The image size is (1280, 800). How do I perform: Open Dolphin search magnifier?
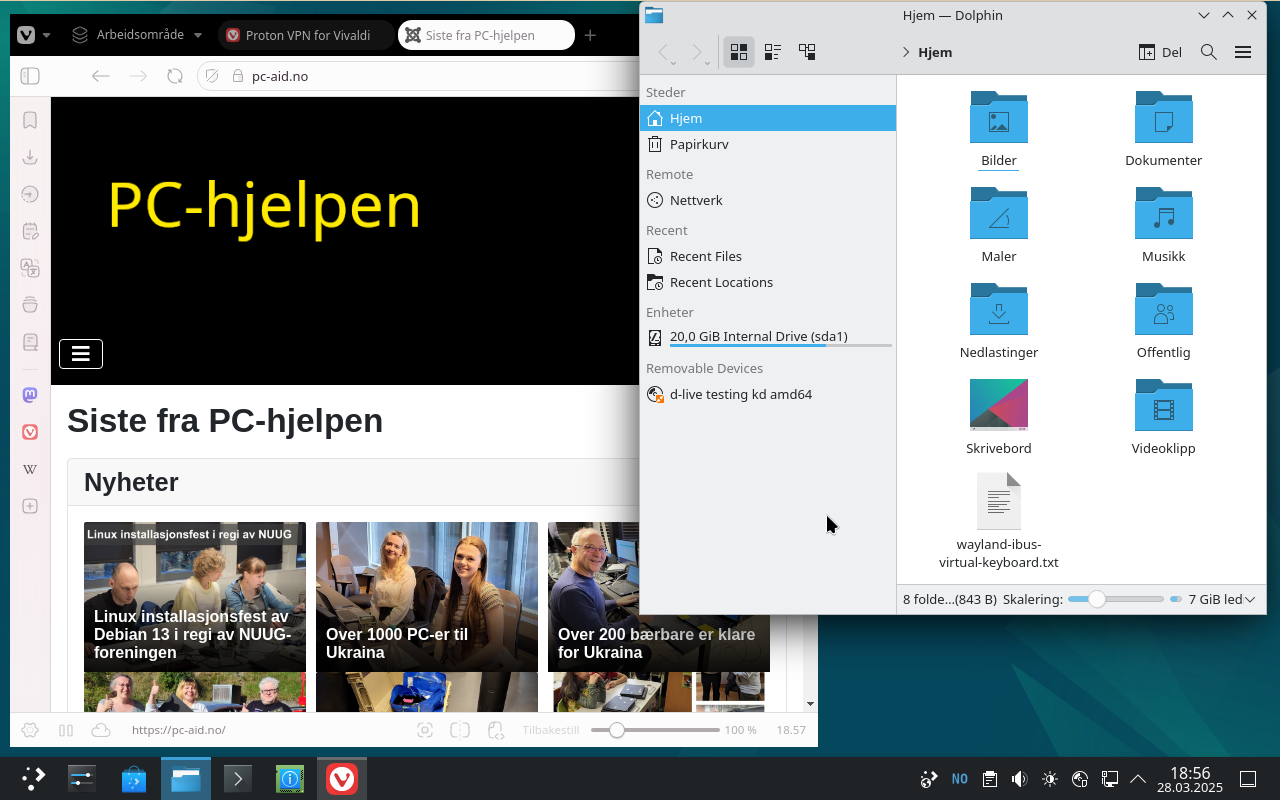click(x=1208, y=52)
